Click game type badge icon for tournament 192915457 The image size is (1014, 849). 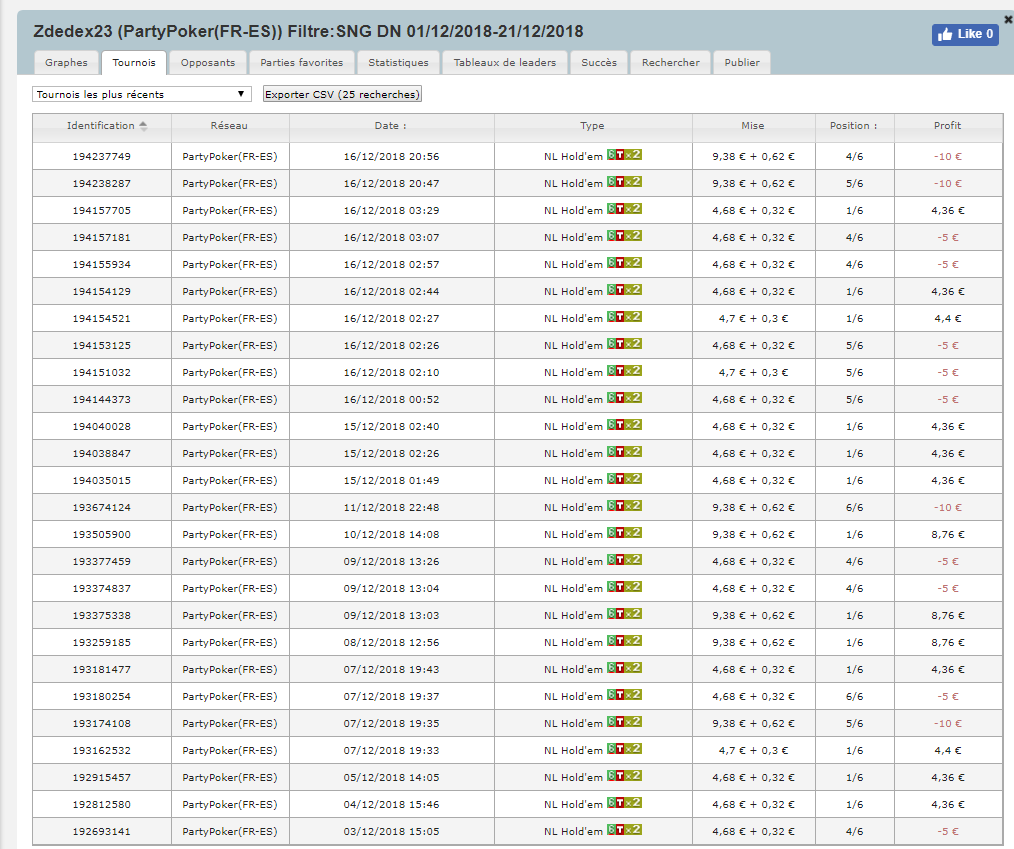click(x=624, y=777)
